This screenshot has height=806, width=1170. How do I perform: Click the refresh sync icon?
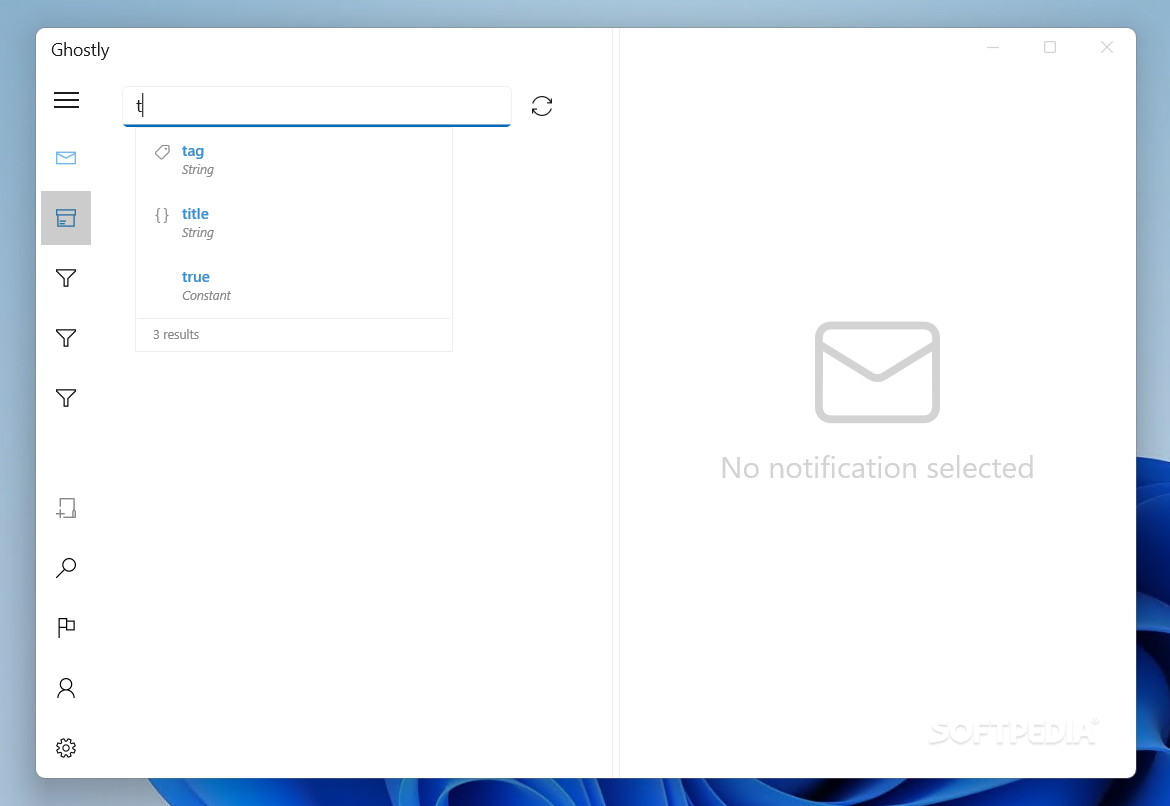(x=542, y=106)
